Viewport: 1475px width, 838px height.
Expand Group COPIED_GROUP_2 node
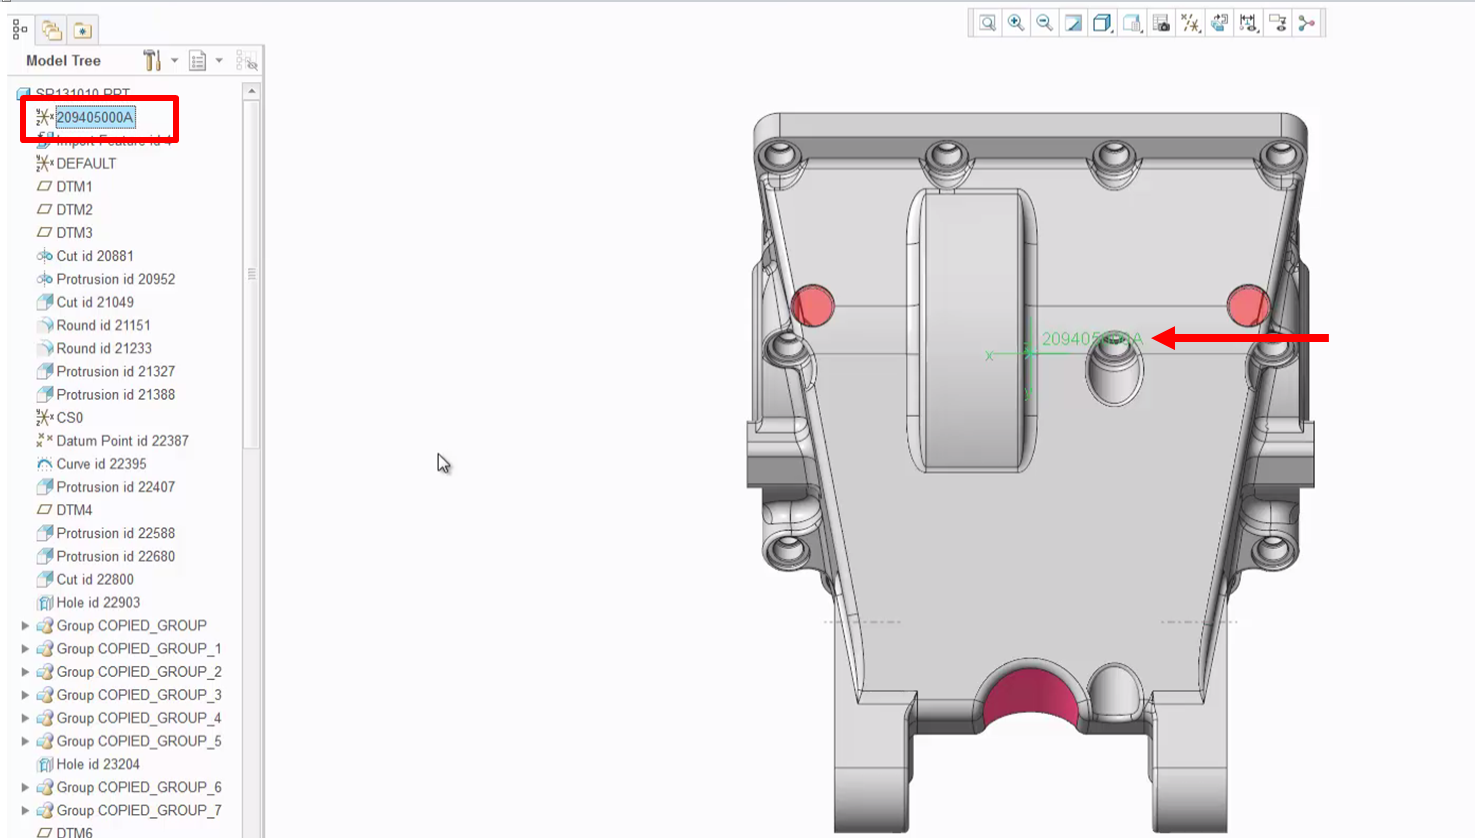pos(25,672)
